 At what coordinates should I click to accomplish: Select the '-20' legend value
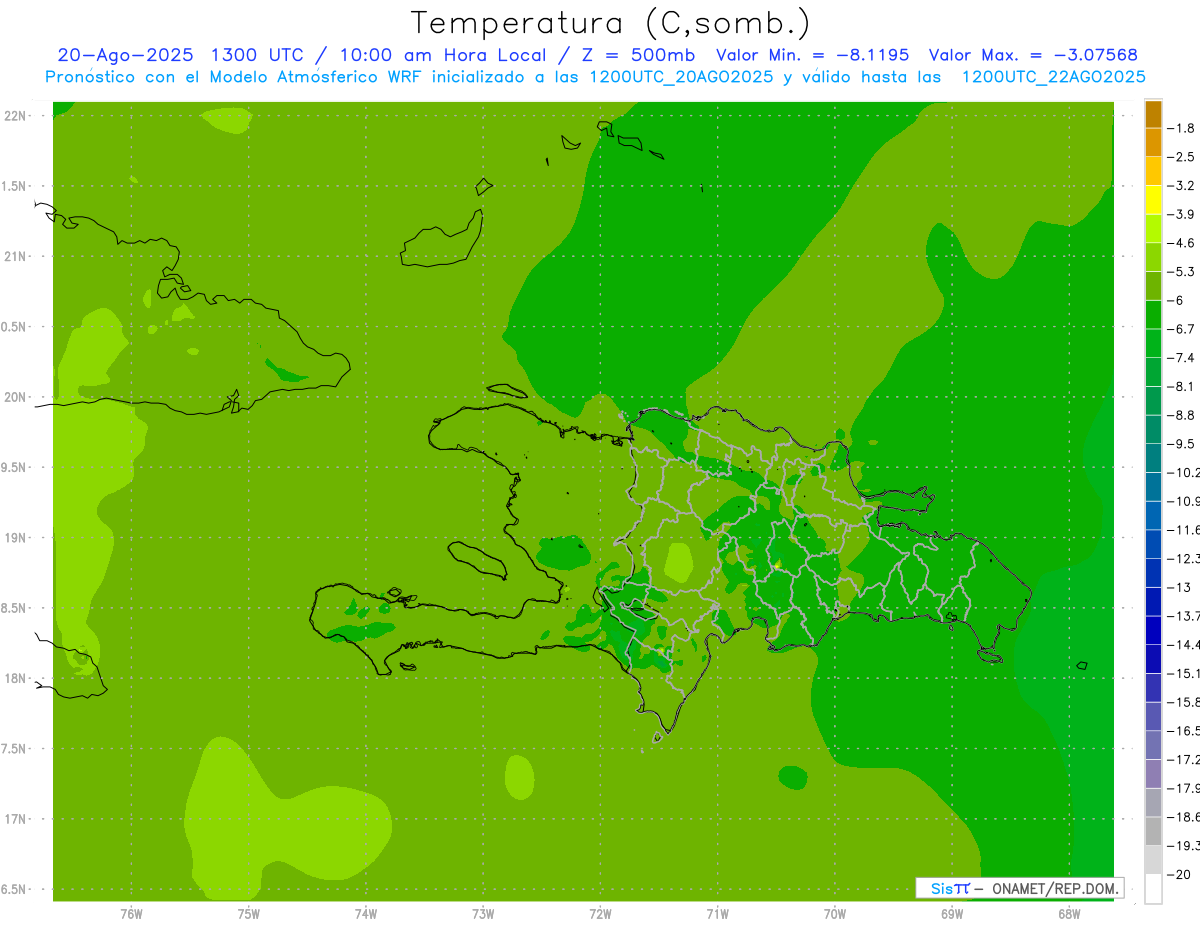[x=1179, y=875]
